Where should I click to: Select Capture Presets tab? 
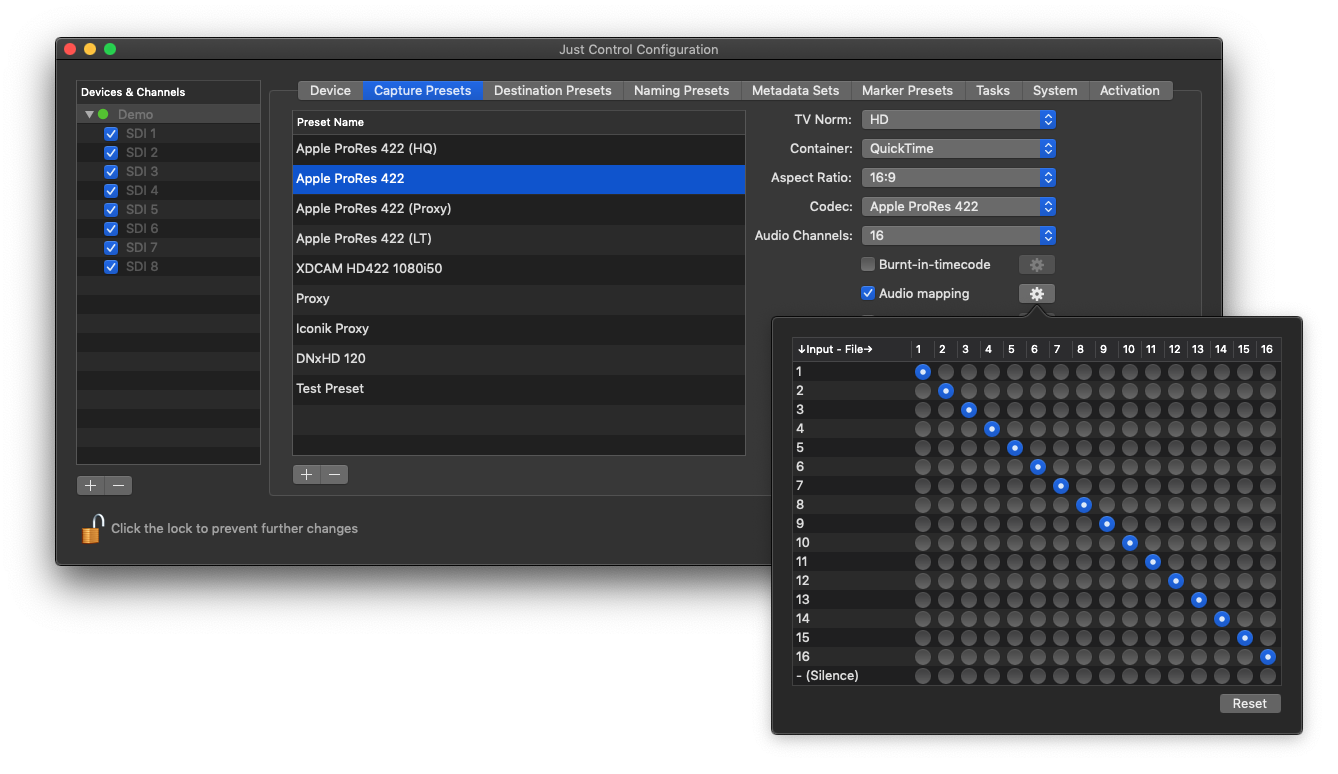(422, 90)
